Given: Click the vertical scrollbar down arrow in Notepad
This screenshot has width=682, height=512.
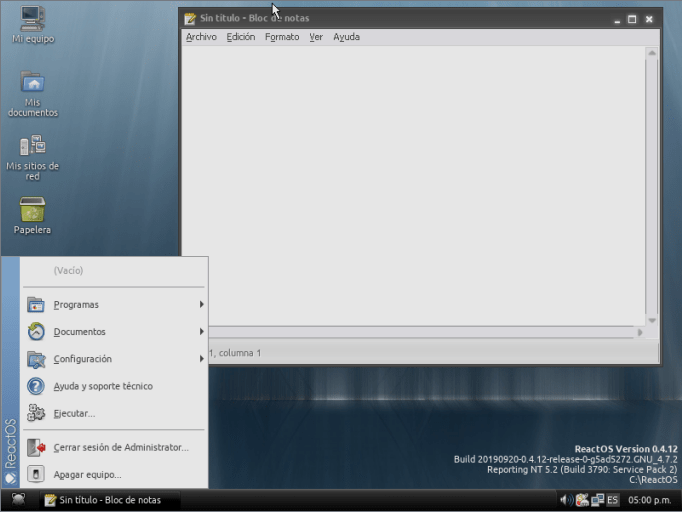Looking at the screenshot, I should coord(652,321).
